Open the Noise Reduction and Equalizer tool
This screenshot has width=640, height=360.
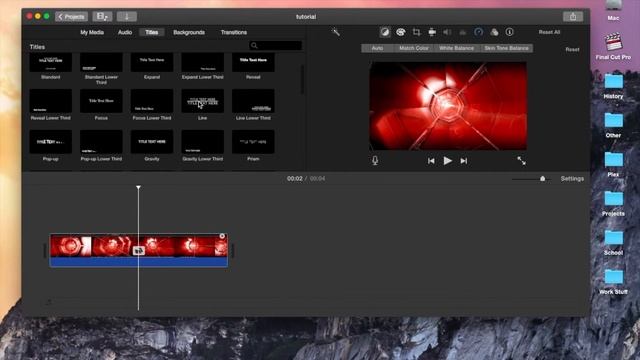[x=463, y=32]
